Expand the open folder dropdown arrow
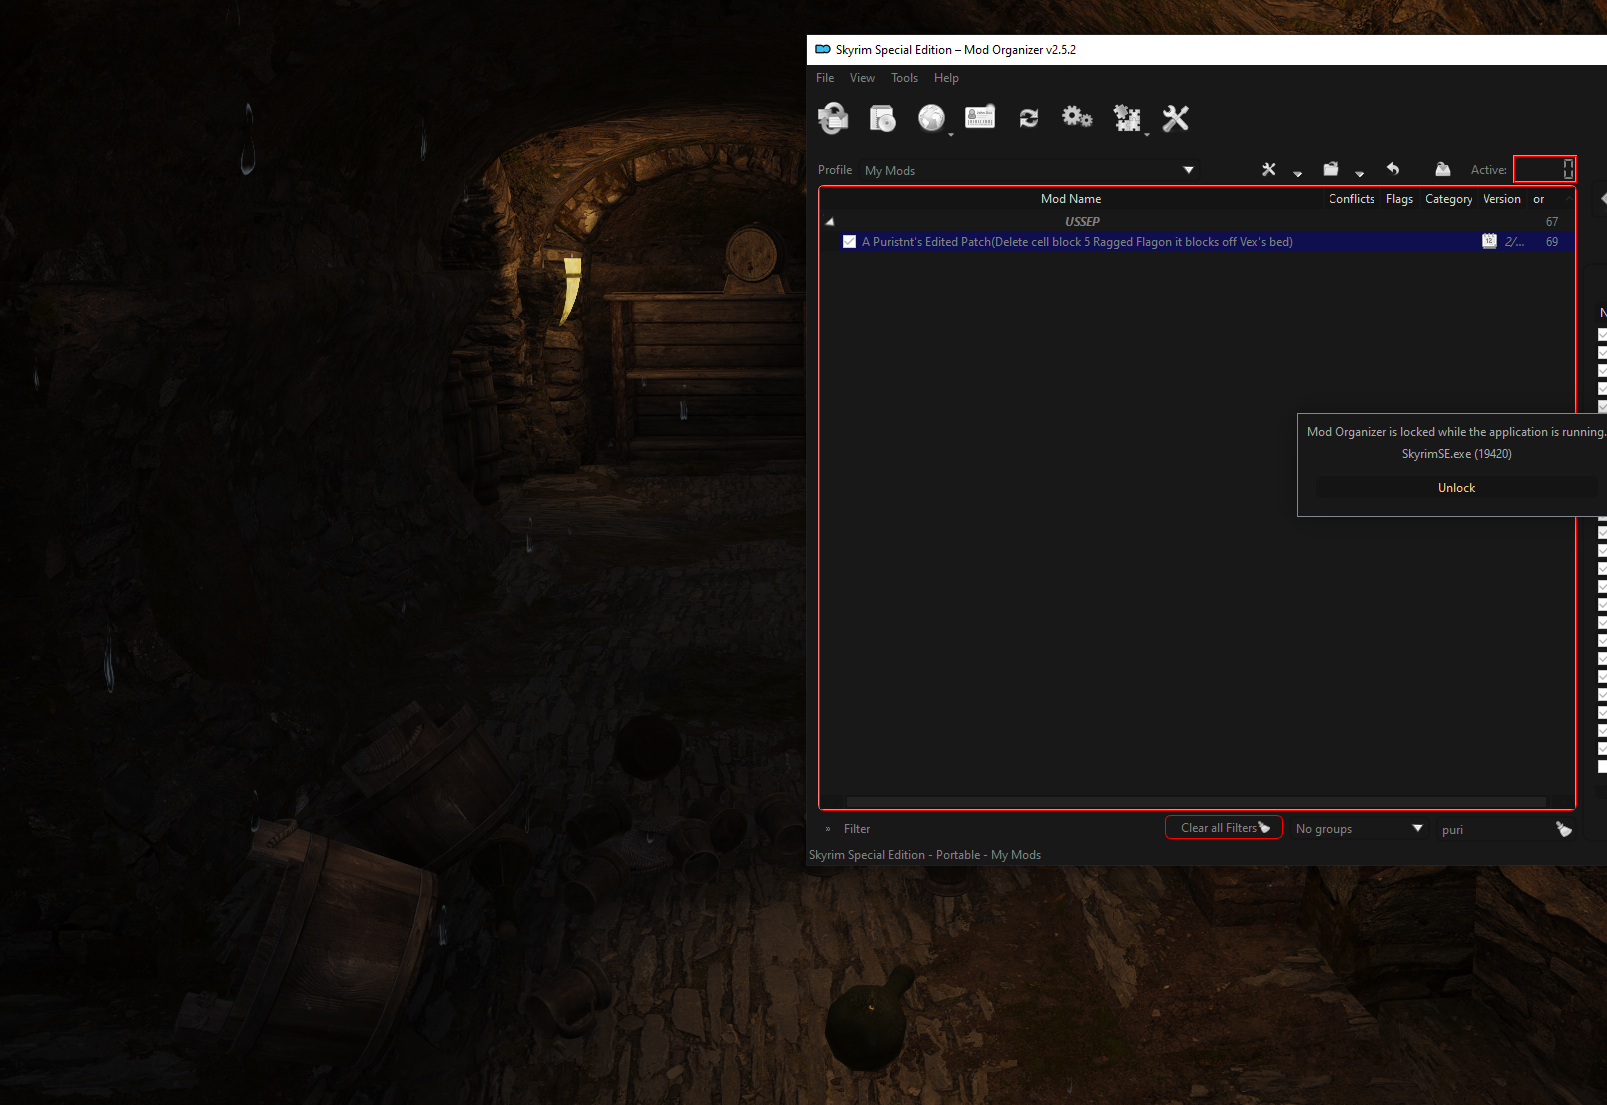The height and width of the screenshot is (1105, 1607). [x=1360, y=174]
